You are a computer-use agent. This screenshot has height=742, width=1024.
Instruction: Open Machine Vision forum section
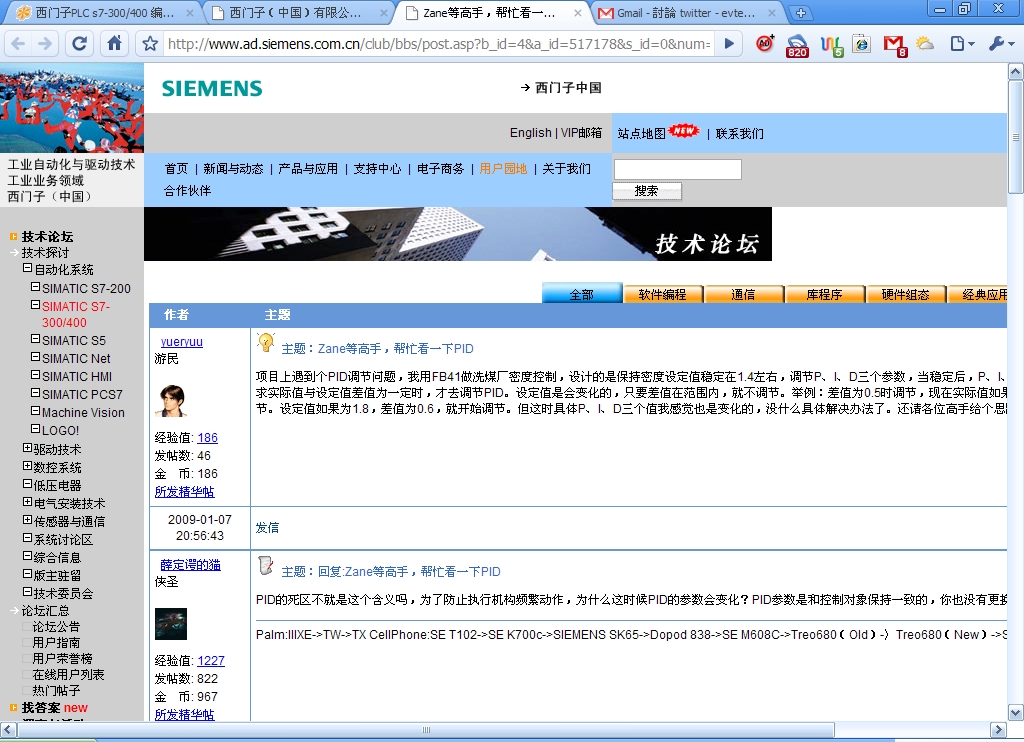coord(83,413)
